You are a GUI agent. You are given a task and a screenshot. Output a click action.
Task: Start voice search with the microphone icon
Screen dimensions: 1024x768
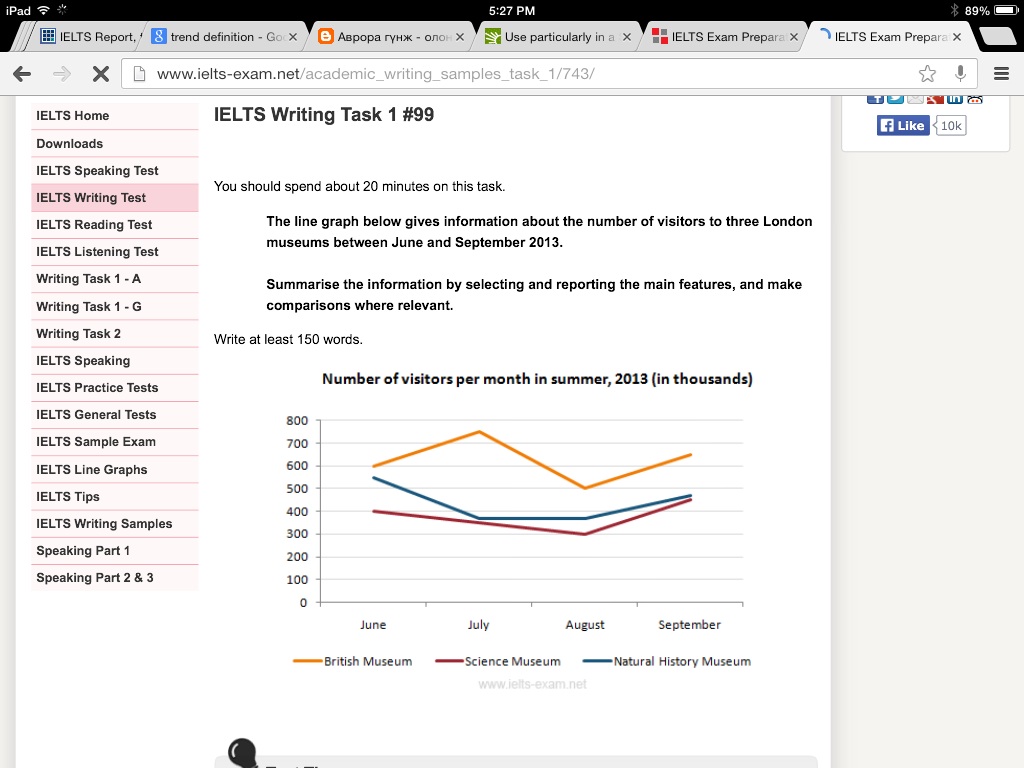click(x=960, y=74)
